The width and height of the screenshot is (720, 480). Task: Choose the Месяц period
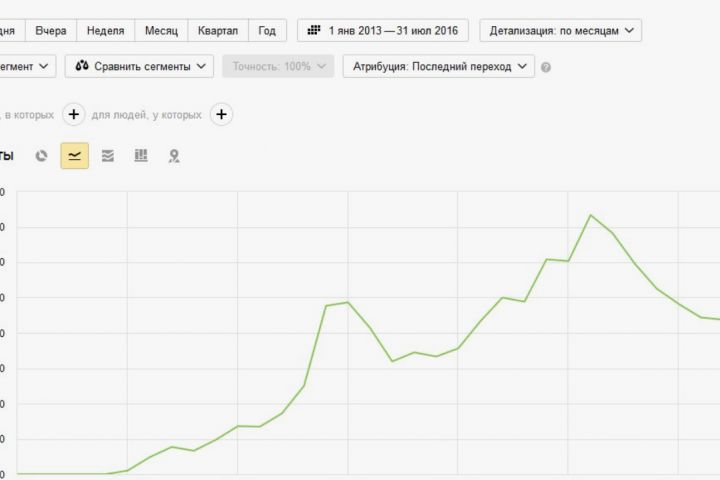pyautogui.click(x=161, y=31)
